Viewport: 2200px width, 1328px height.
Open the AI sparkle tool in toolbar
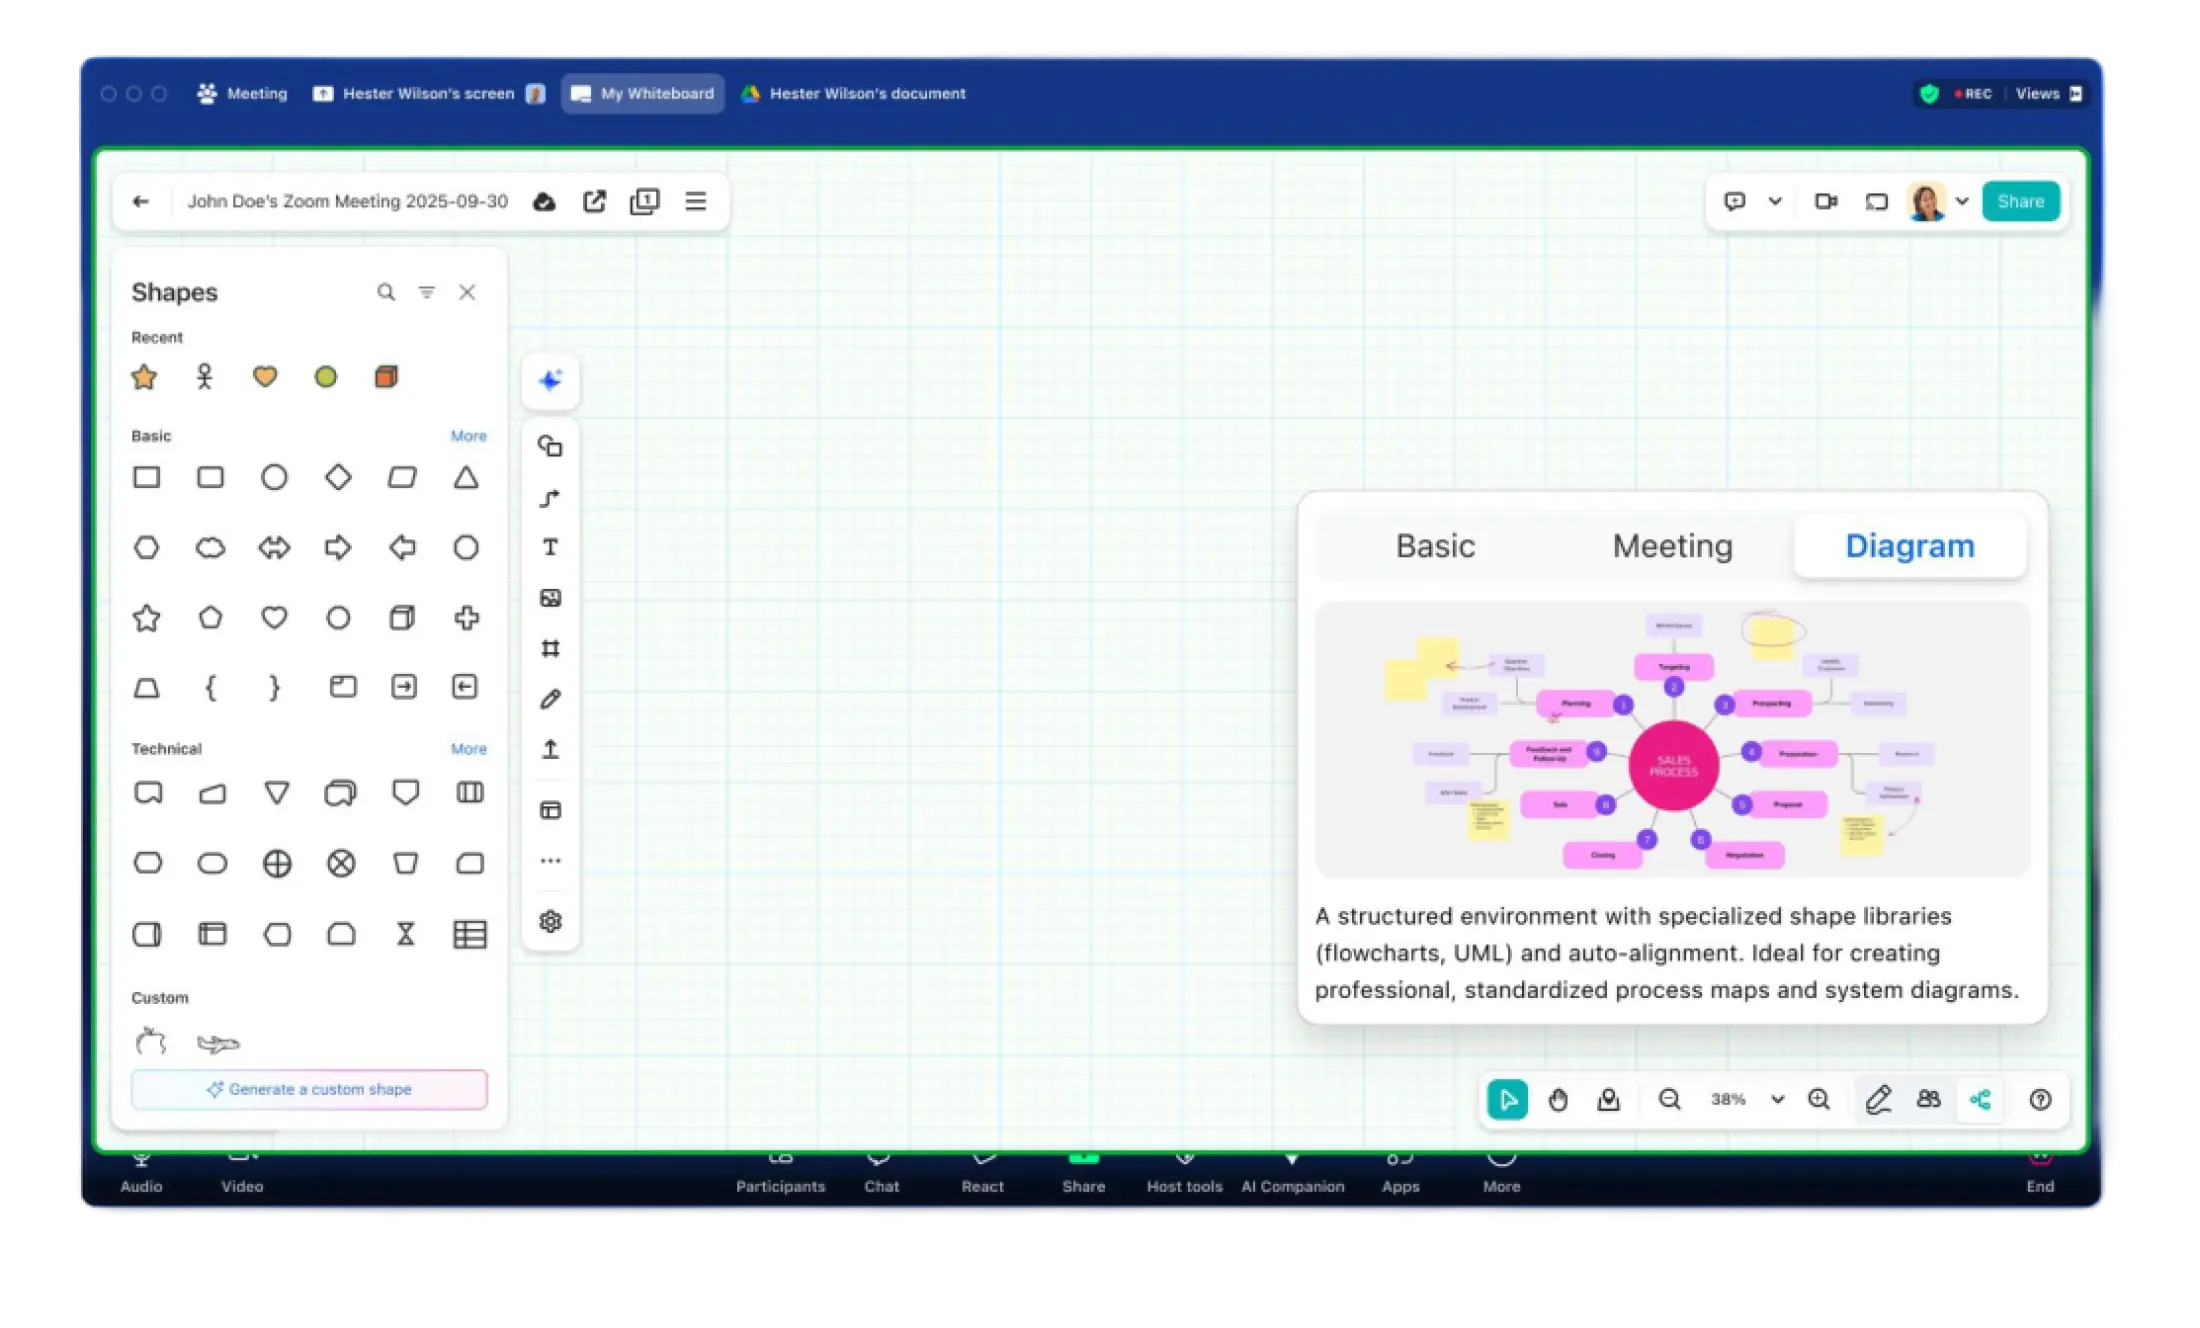coord(550,380)
